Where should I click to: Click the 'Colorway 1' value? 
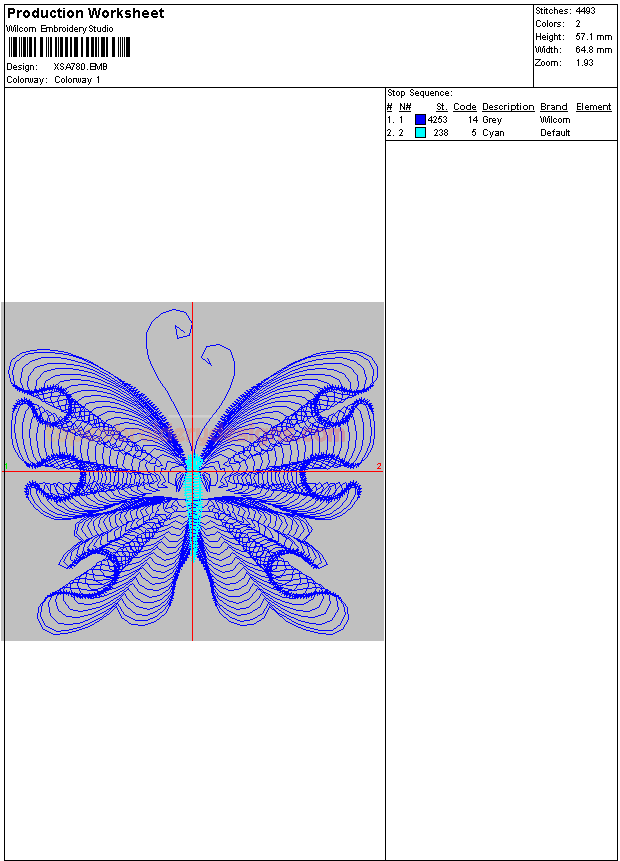pos(77,80)
